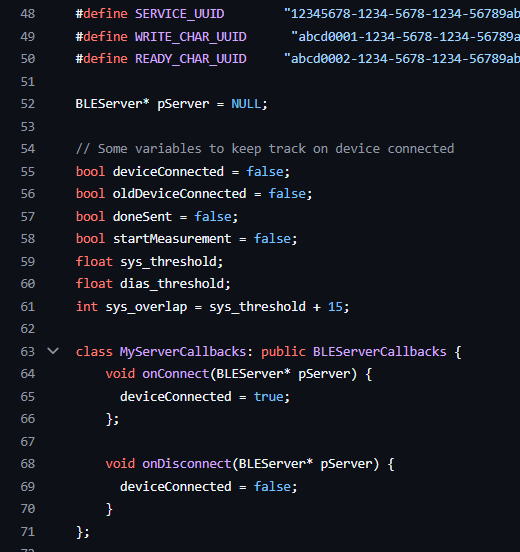Screen dimensions: 520x552
Task: Click startMeasurement variable name
Action: (x=172, y=239)
